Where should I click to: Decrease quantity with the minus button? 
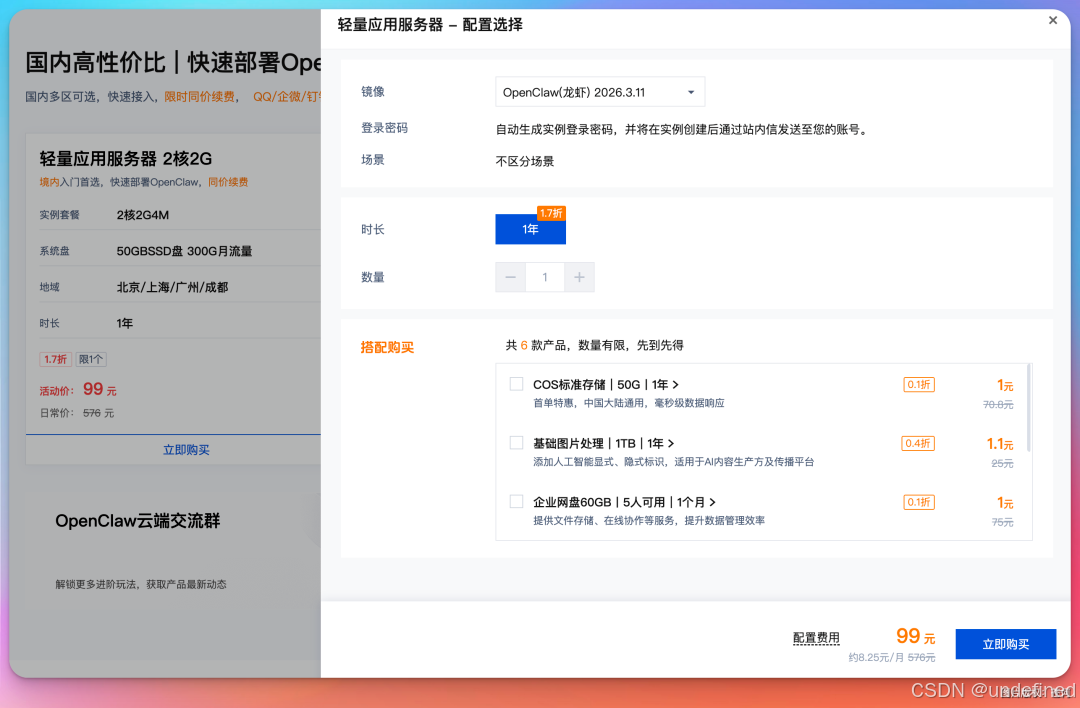(510, 277)
